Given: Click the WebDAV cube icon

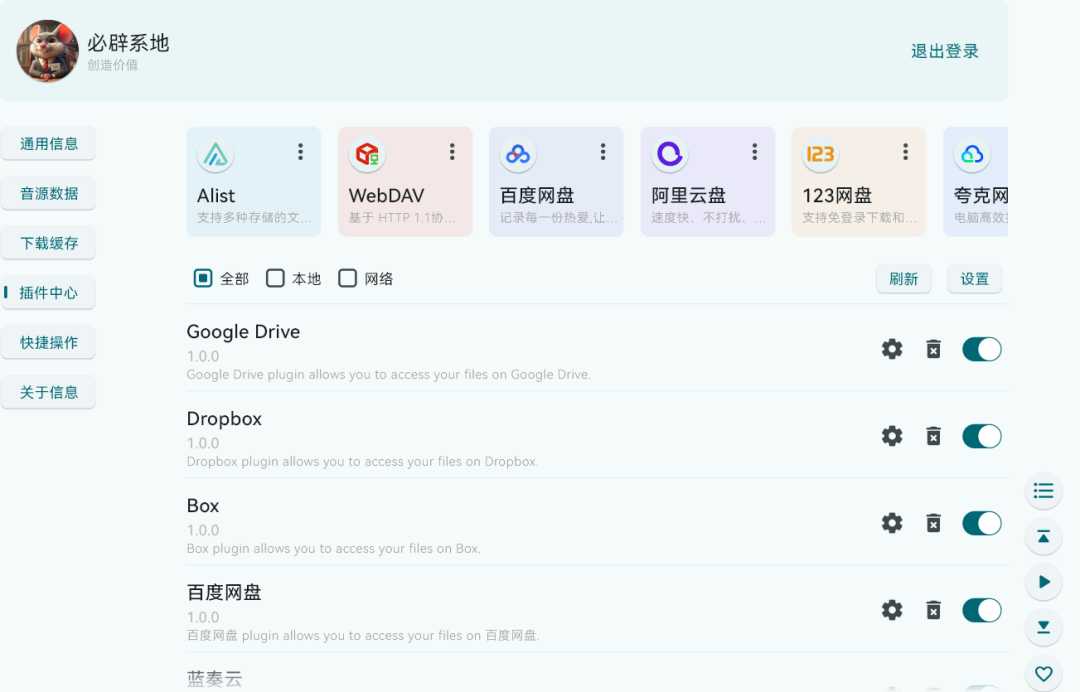Looking at the screenshot, I should [x=367, y=154].
